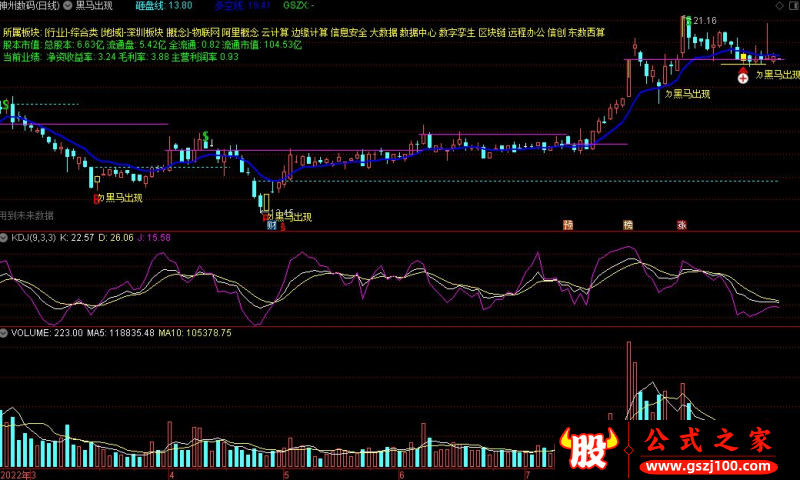Screen dimensions: 800x480
Task: Click the 黑马出现 signal at the March low
Action: point(119,198)
